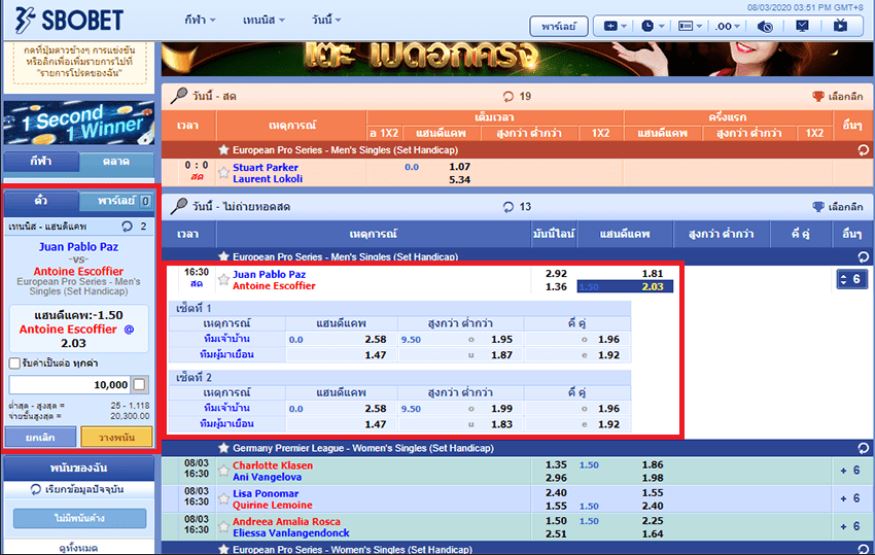Select the พาร์เลย์ 0 bet slip tab
Image resolution: width=875 pixels, height=555 pixels.
116,201
